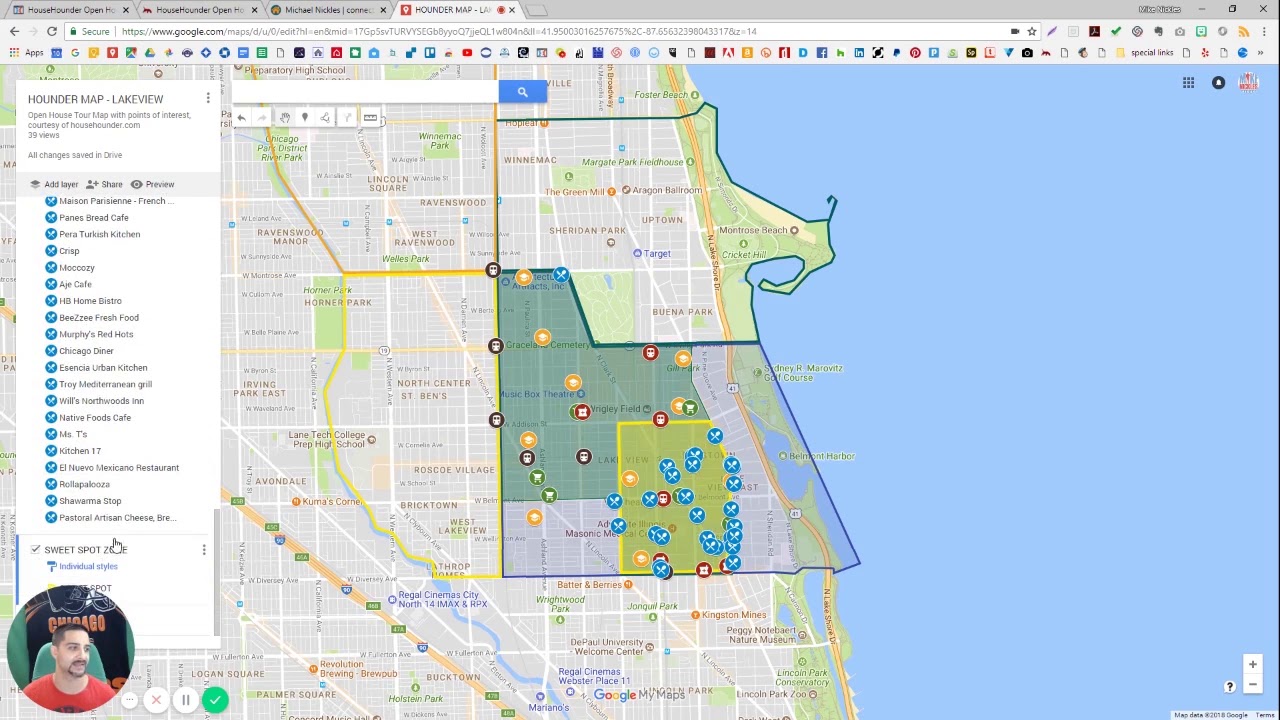Open Google notifications bell
The width and height of the screenshot is (1280, 720).
[x=1218, y=83]
